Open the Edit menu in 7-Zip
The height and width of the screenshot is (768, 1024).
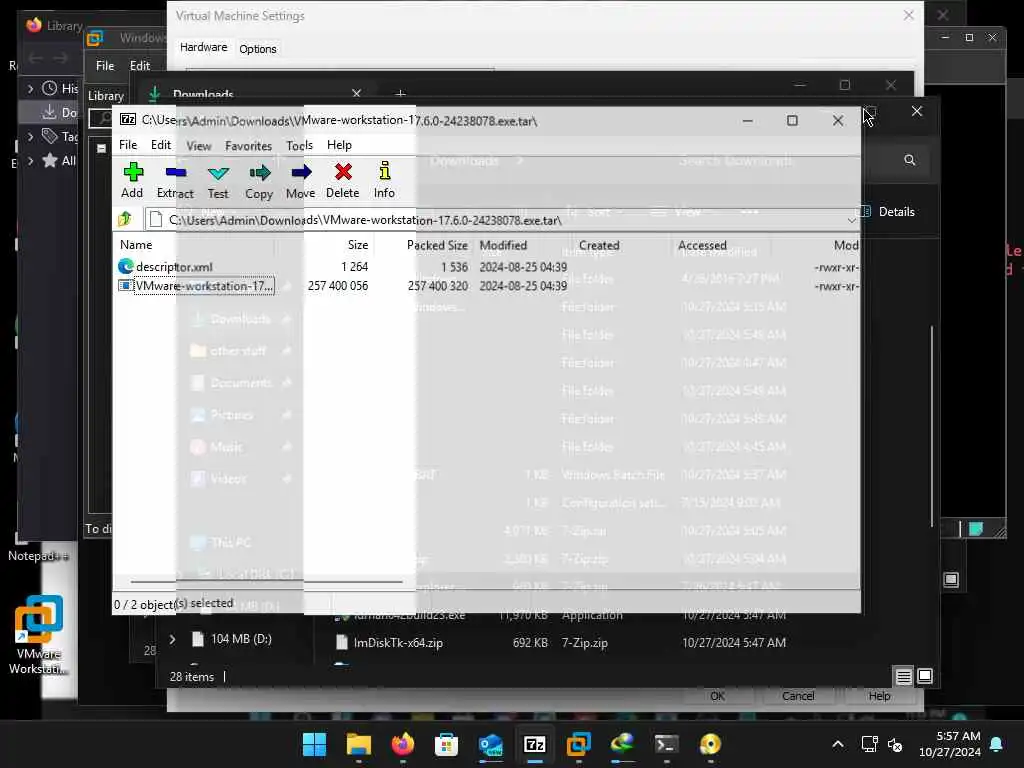[161, 145]
